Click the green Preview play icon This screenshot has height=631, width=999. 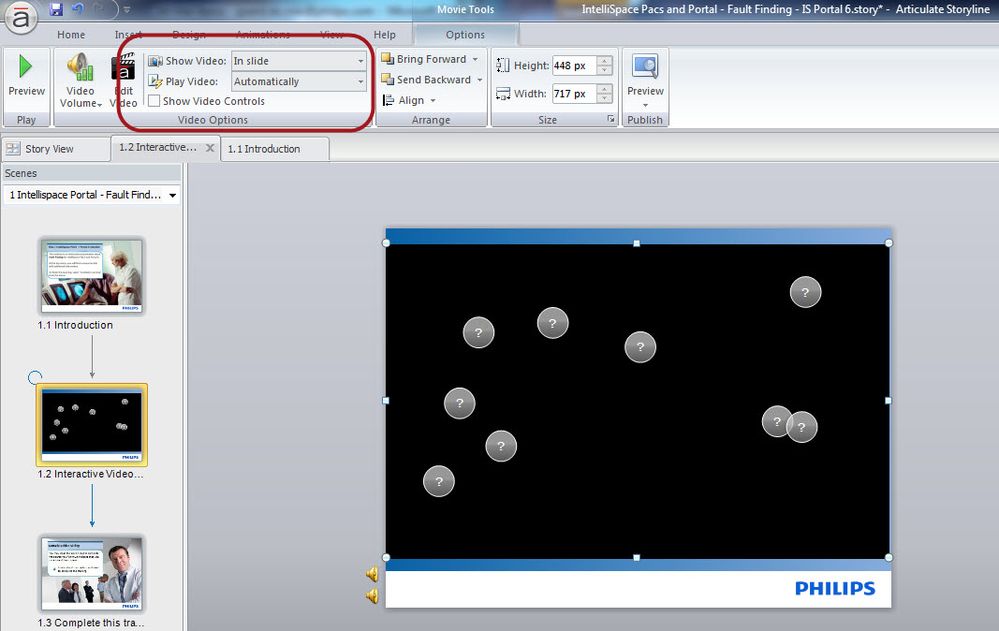pyautogui.click(x=25, y=66)
